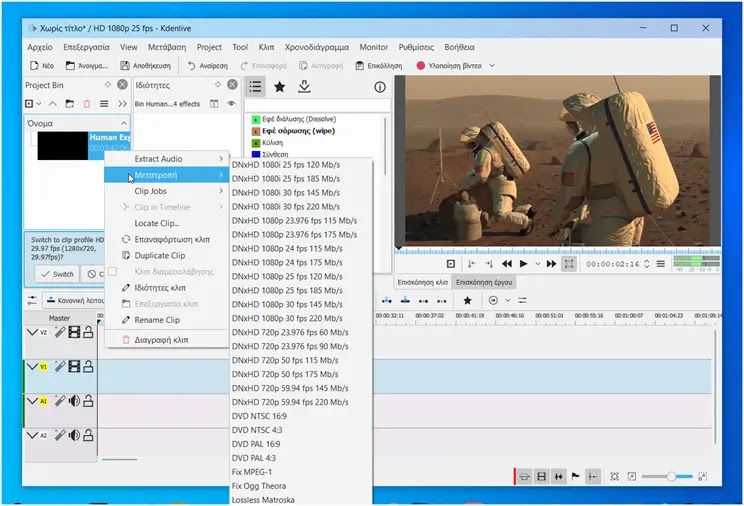Click the effects search input field
Screen dimensions: 744x506
318,105
